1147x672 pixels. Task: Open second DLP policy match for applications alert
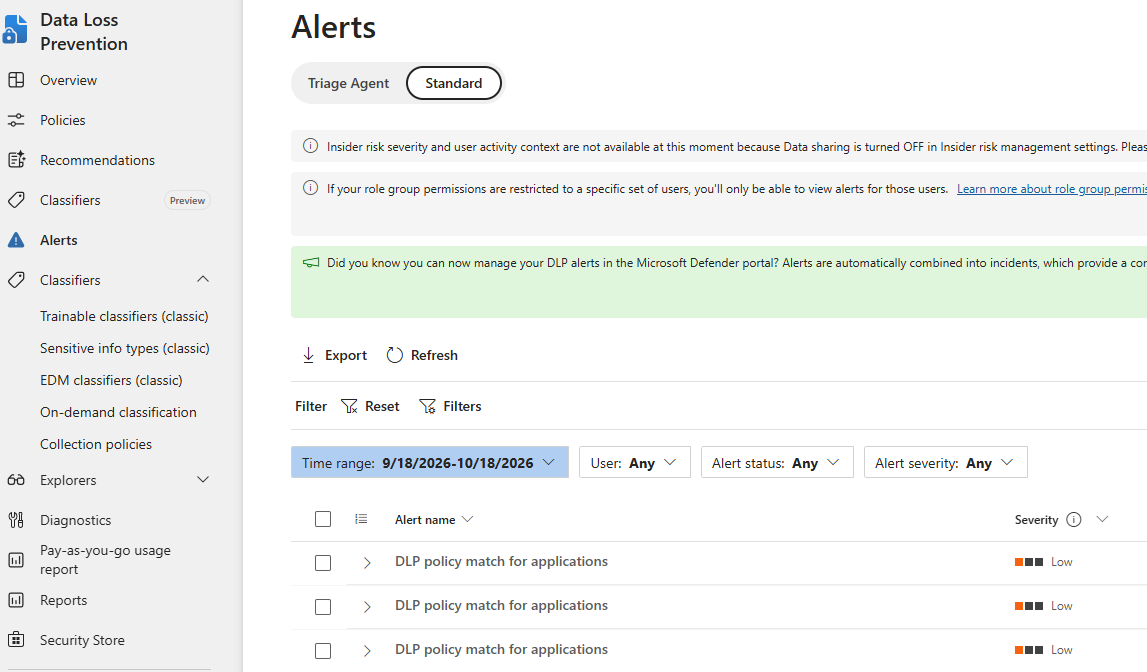[501, 605]
